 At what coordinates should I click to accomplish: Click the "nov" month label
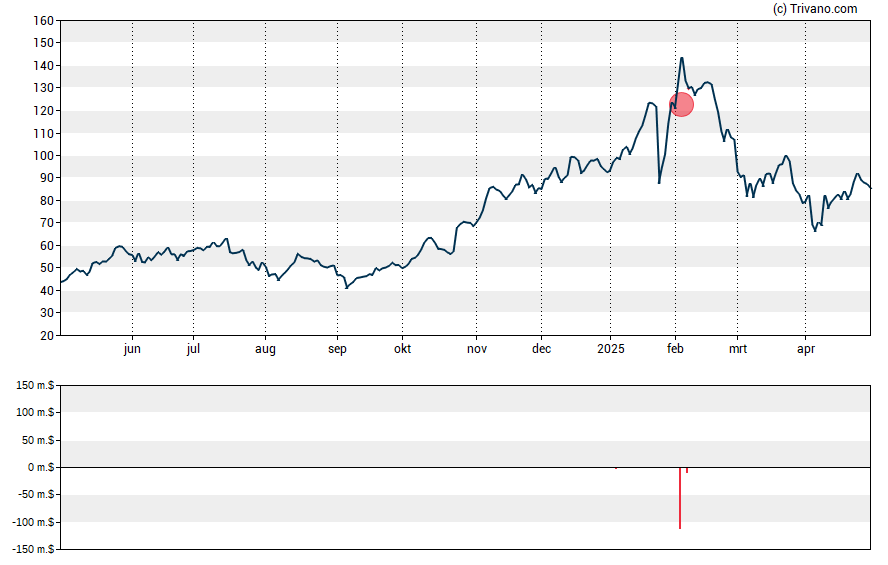pyautogui.click(x=477, y=349)
